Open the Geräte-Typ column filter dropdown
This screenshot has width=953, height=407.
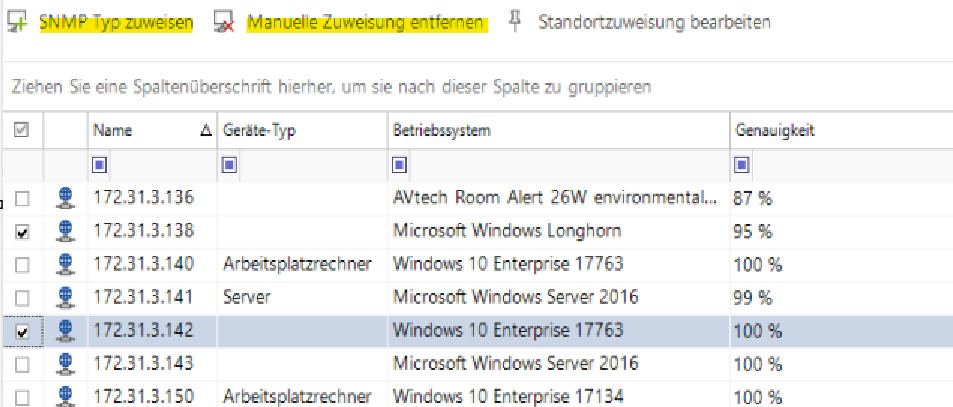point(230,164)
